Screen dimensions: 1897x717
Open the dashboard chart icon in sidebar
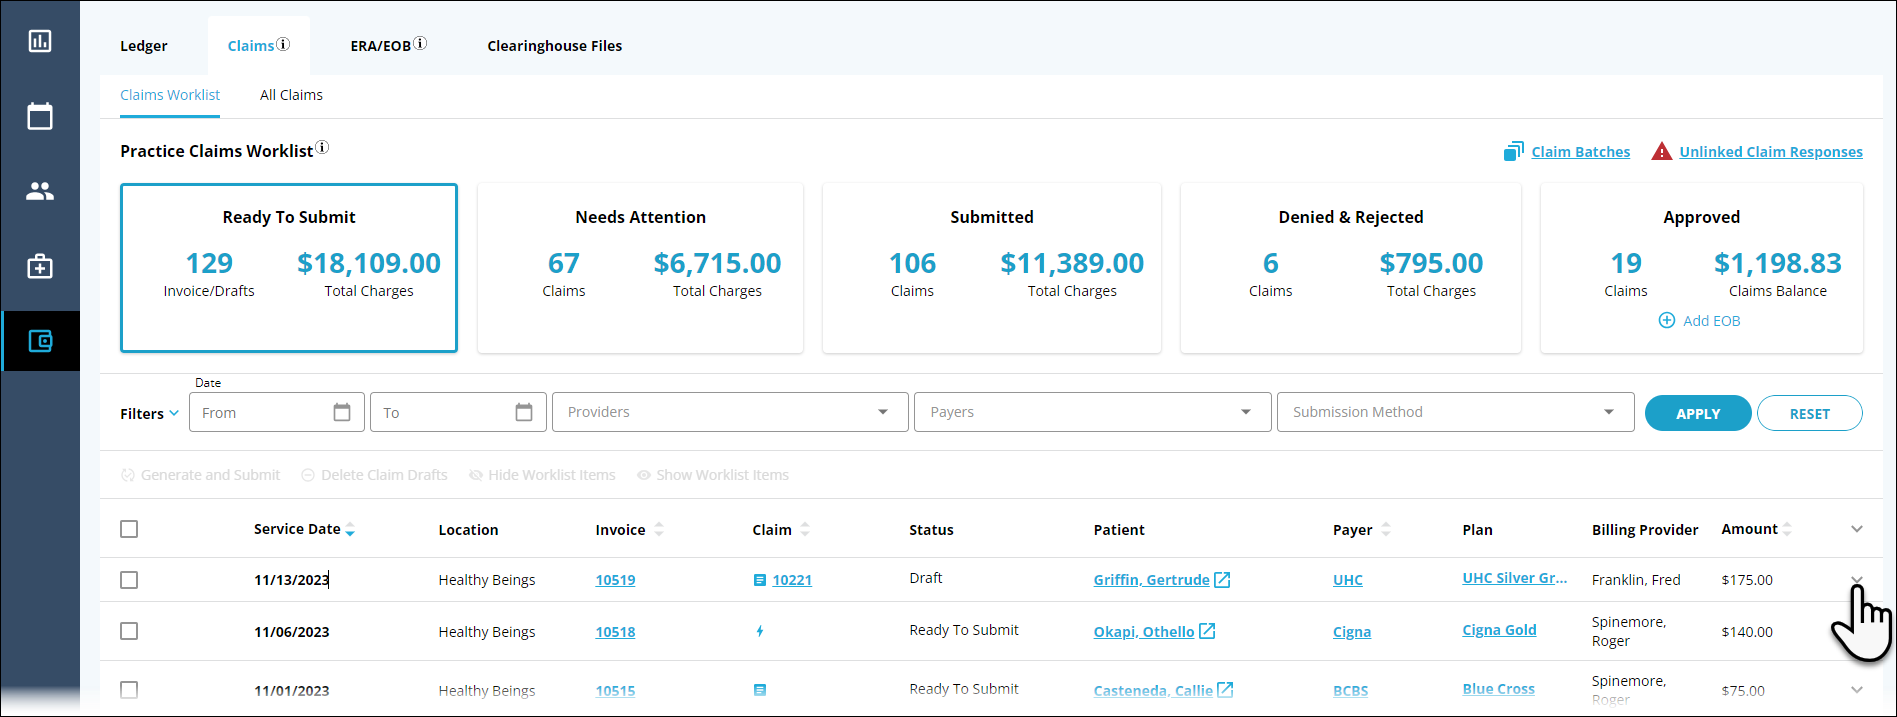pos(40,41)
